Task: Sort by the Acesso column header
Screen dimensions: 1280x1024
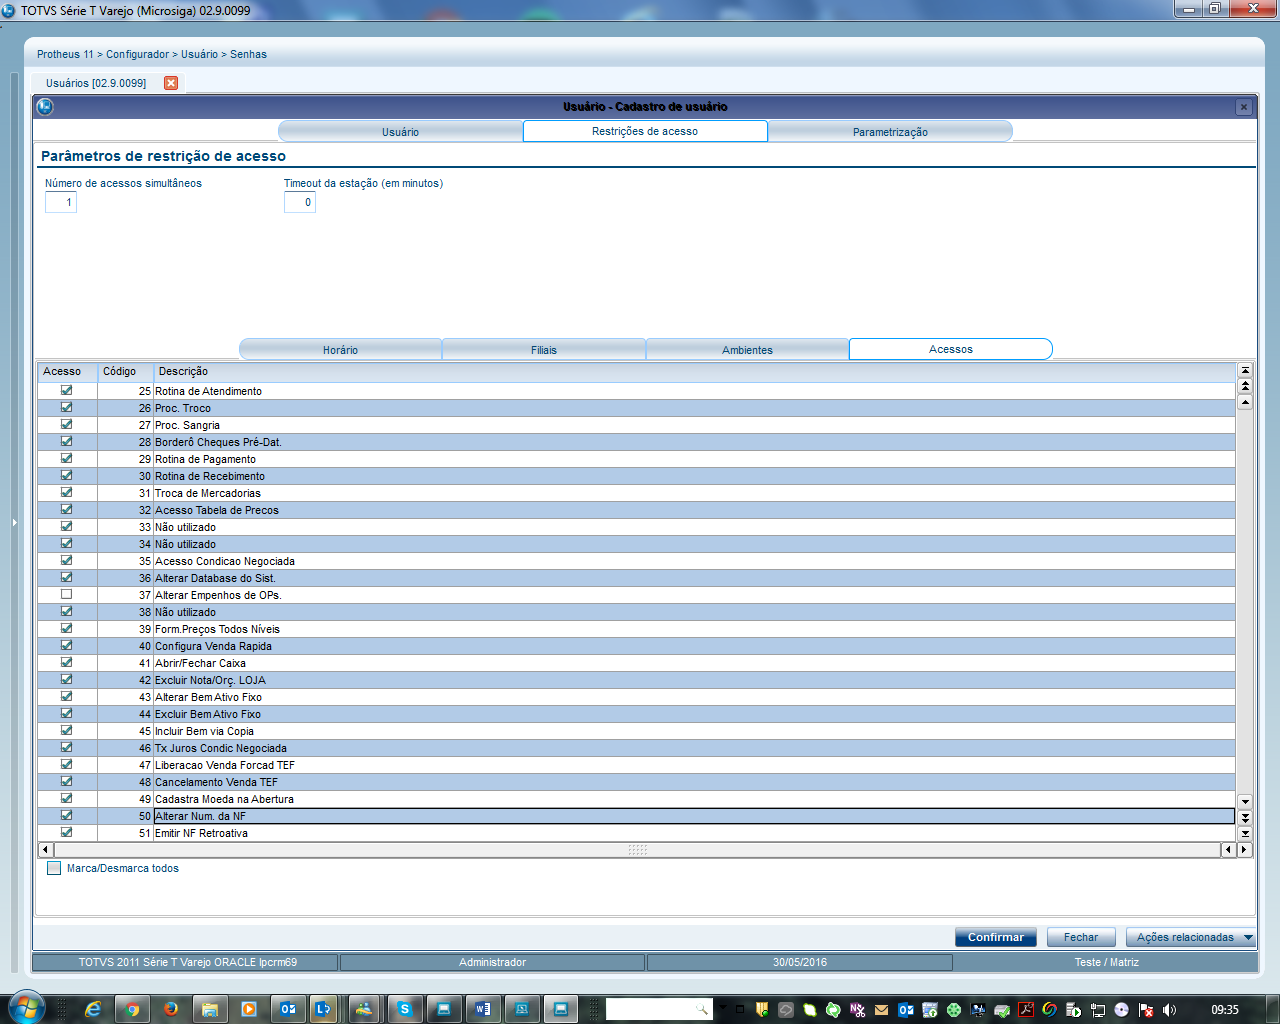Action: click(x=68, y=372)
